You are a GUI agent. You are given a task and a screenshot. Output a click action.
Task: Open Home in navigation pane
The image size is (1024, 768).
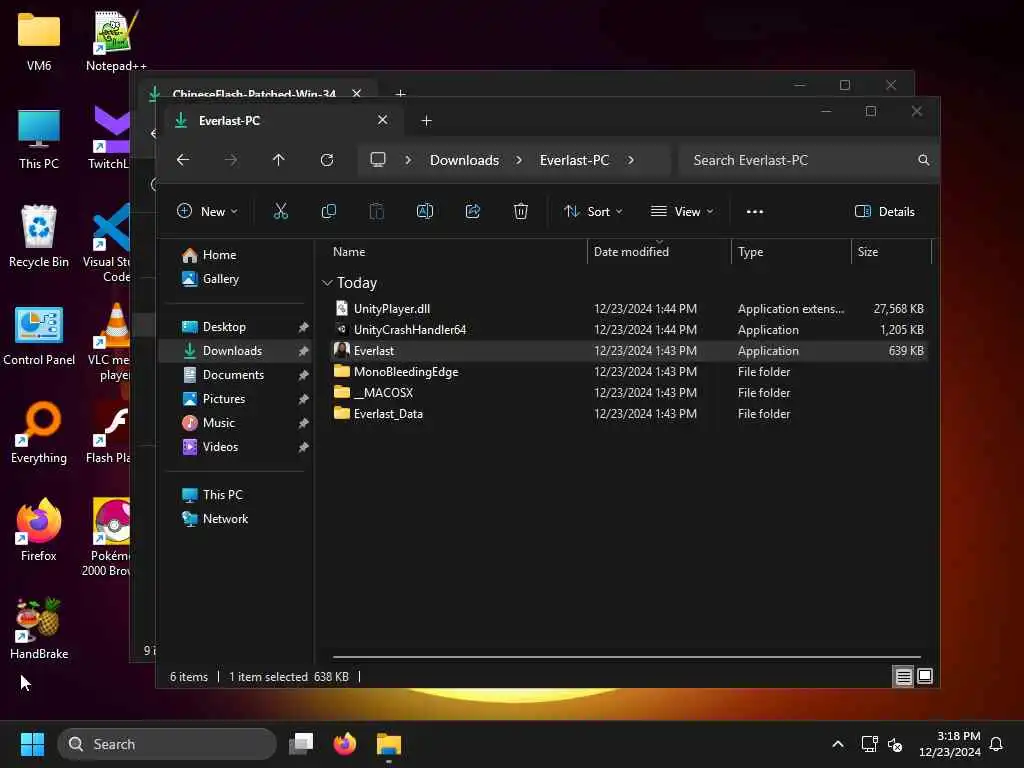point(219,255)
